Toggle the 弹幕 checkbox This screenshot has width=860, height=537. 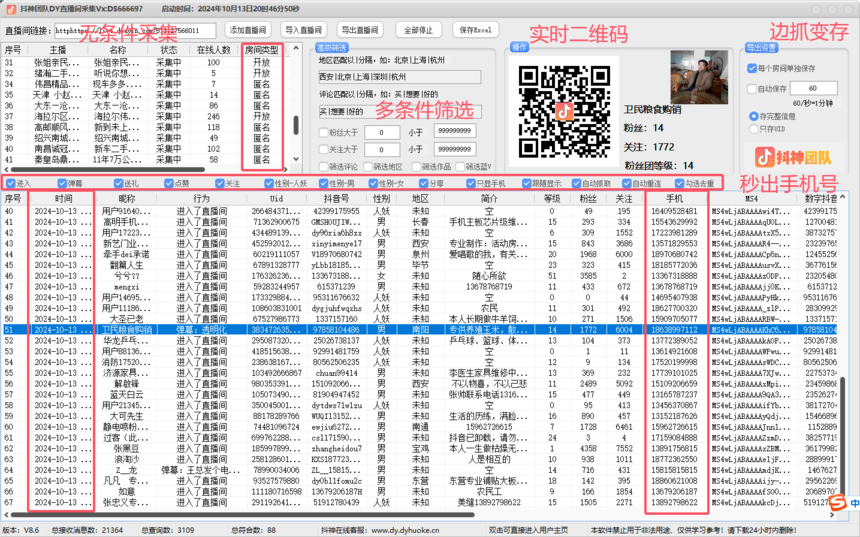62,183
